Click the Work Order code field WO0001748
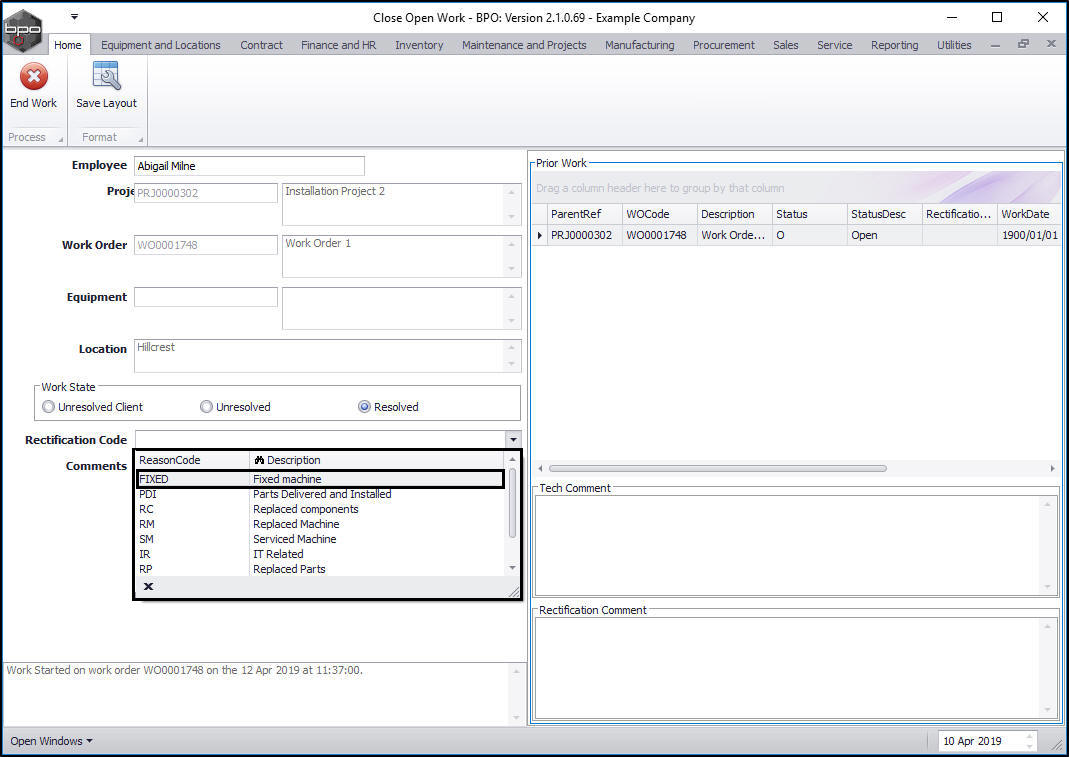This screenshot has width=1069, height=757. click(x=206, y=245)
